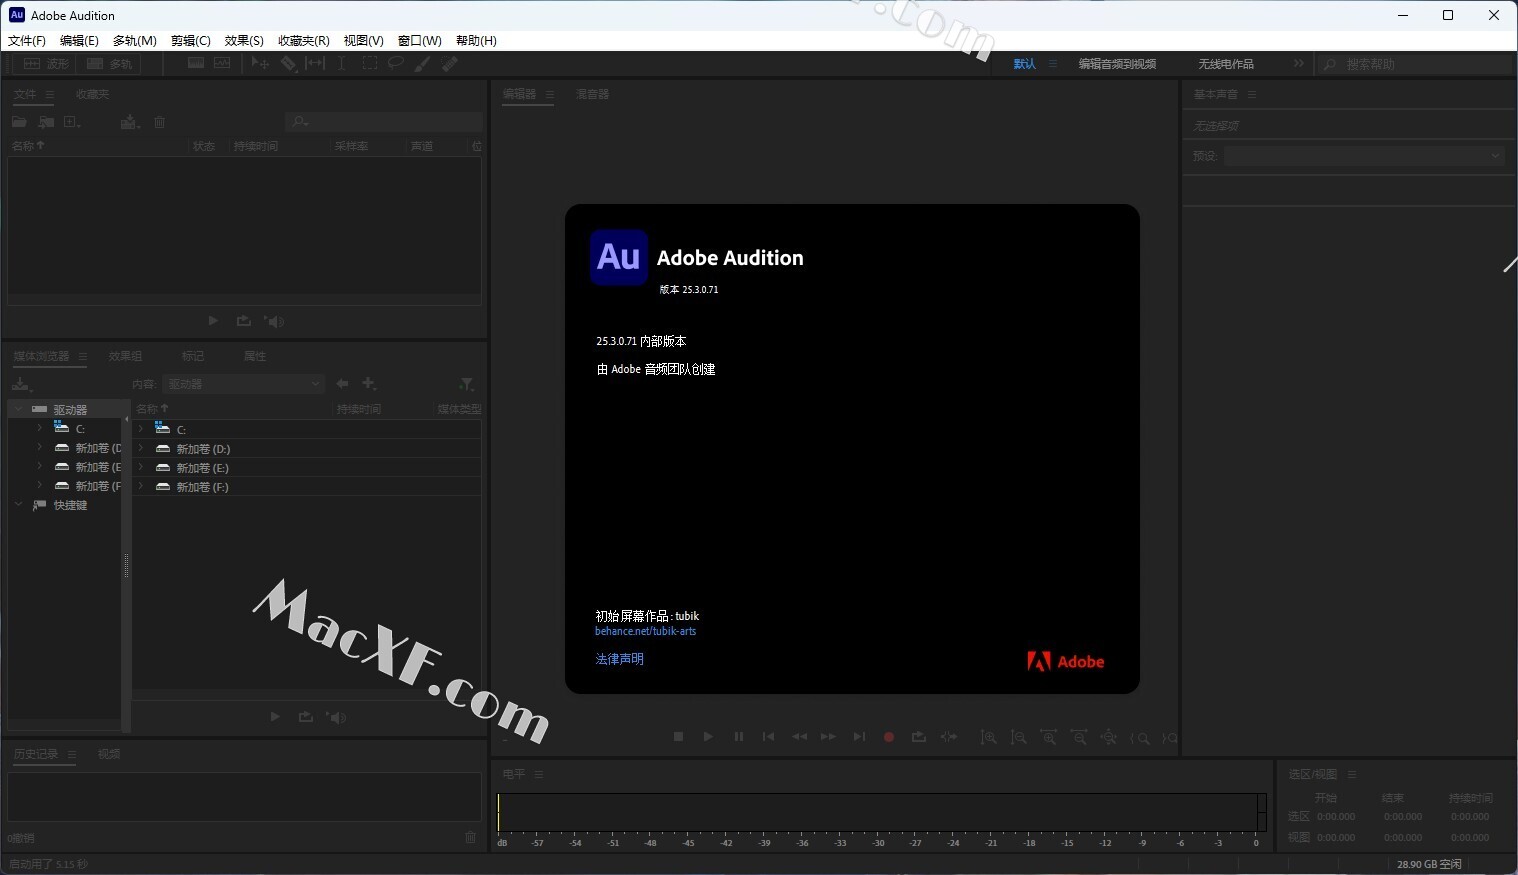1518x875 pixels.
Task: Select the 编辑音频到视频 workspace
Action: [x=1117, y=64]
